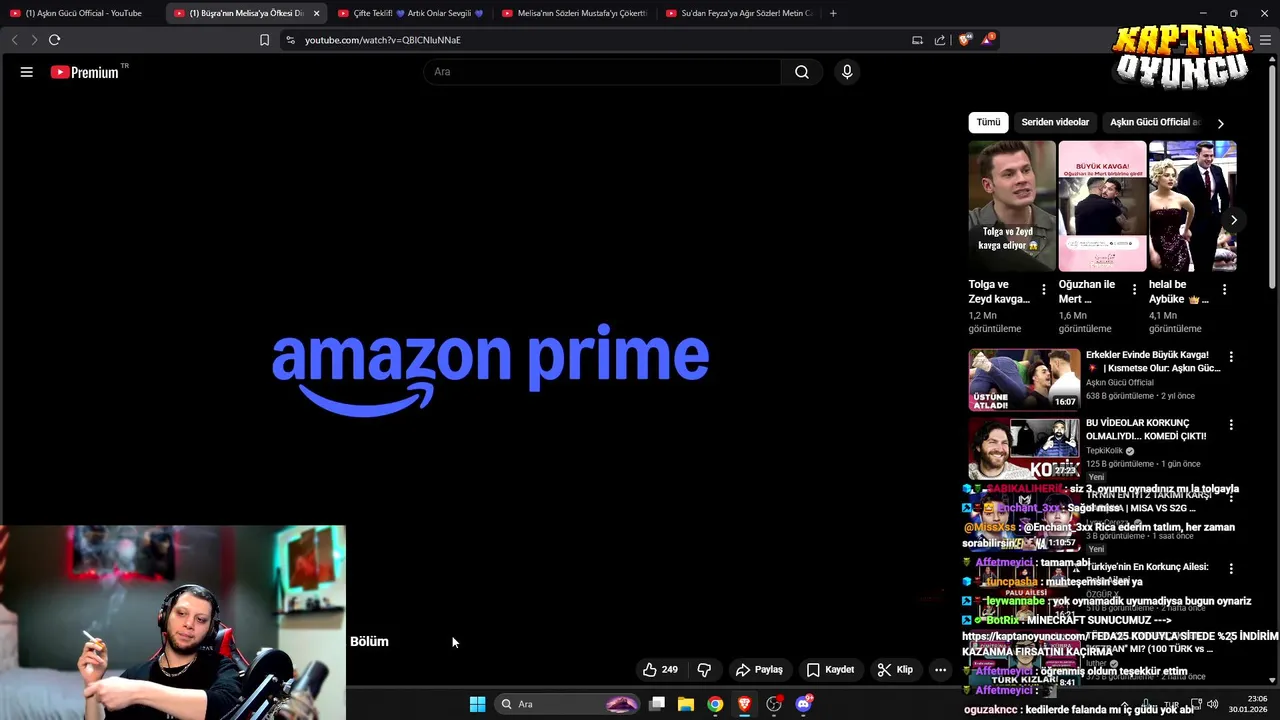Open options for 'helal be Aybüke' short
This screenshot has width=1280, height=720.
click(x=1223, y=289)
